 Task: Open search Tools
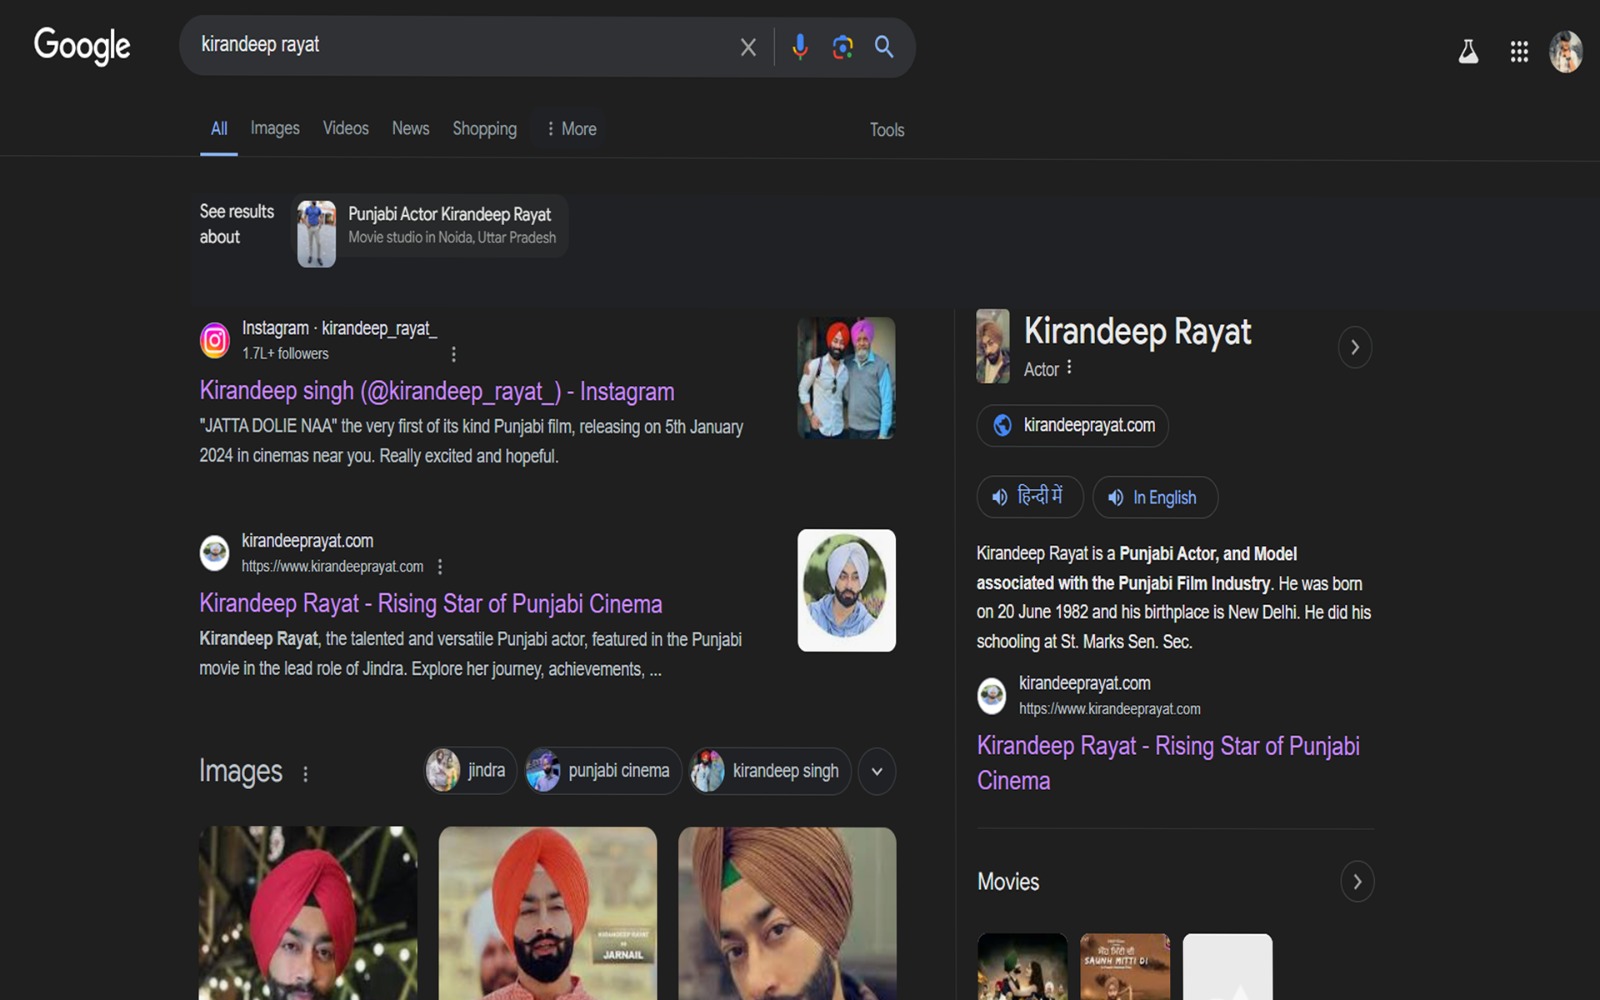pos(887,130)
